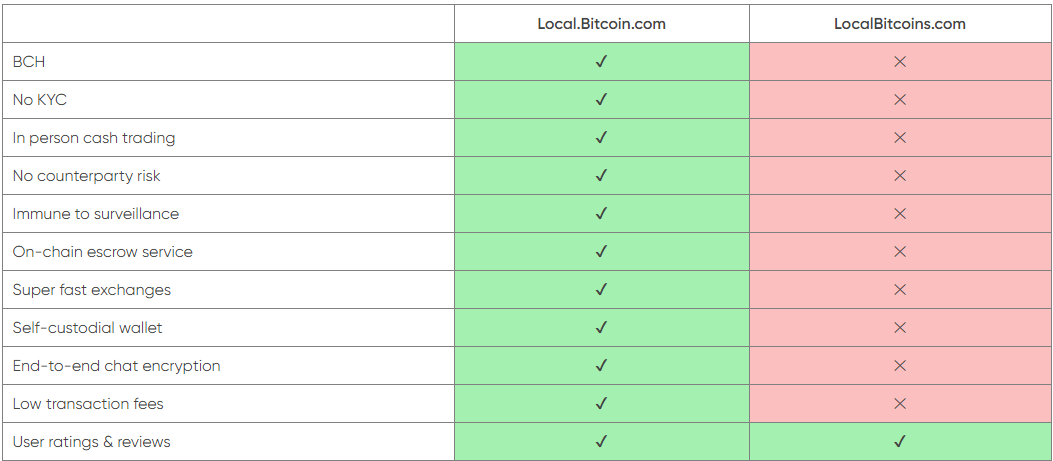
Task: Click the LocalBitcoins.com cross for On-chain escrow service
Action: pos(900,251)
